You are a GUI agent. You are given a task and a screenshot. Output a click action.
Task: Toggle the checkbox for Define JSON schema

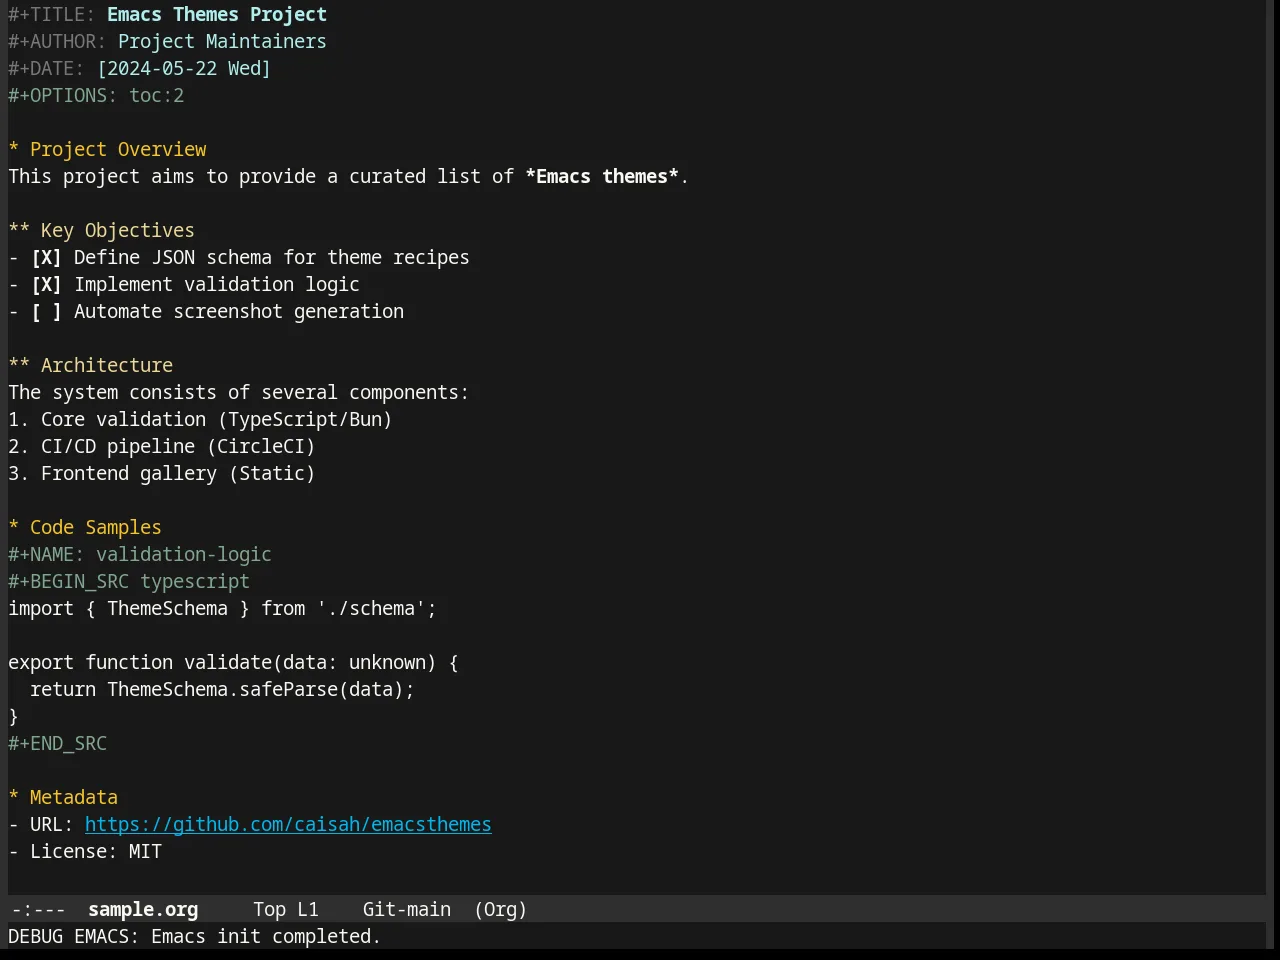pyautogui.click(x=46, y=258)
